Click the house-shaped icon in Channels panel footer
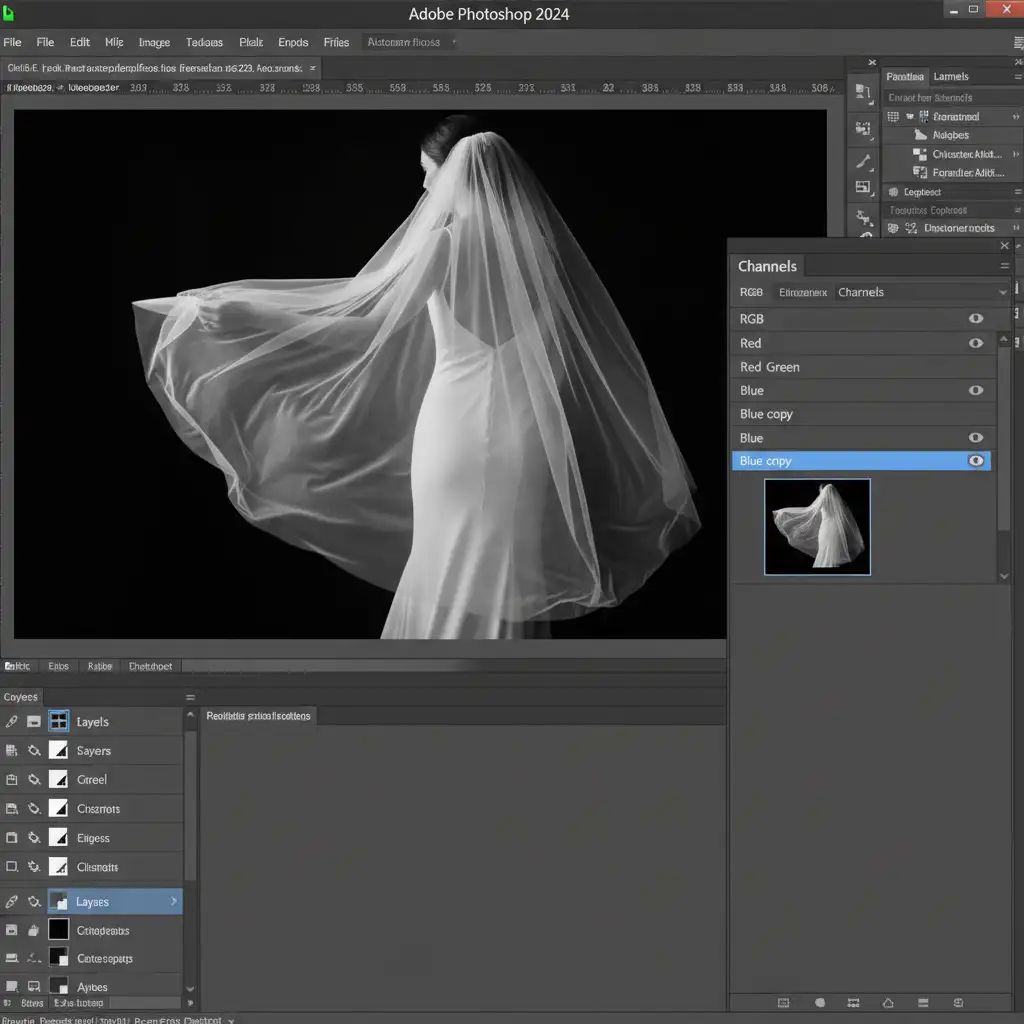This screenshot has width=1024, height=1024. coord(887,1002)
